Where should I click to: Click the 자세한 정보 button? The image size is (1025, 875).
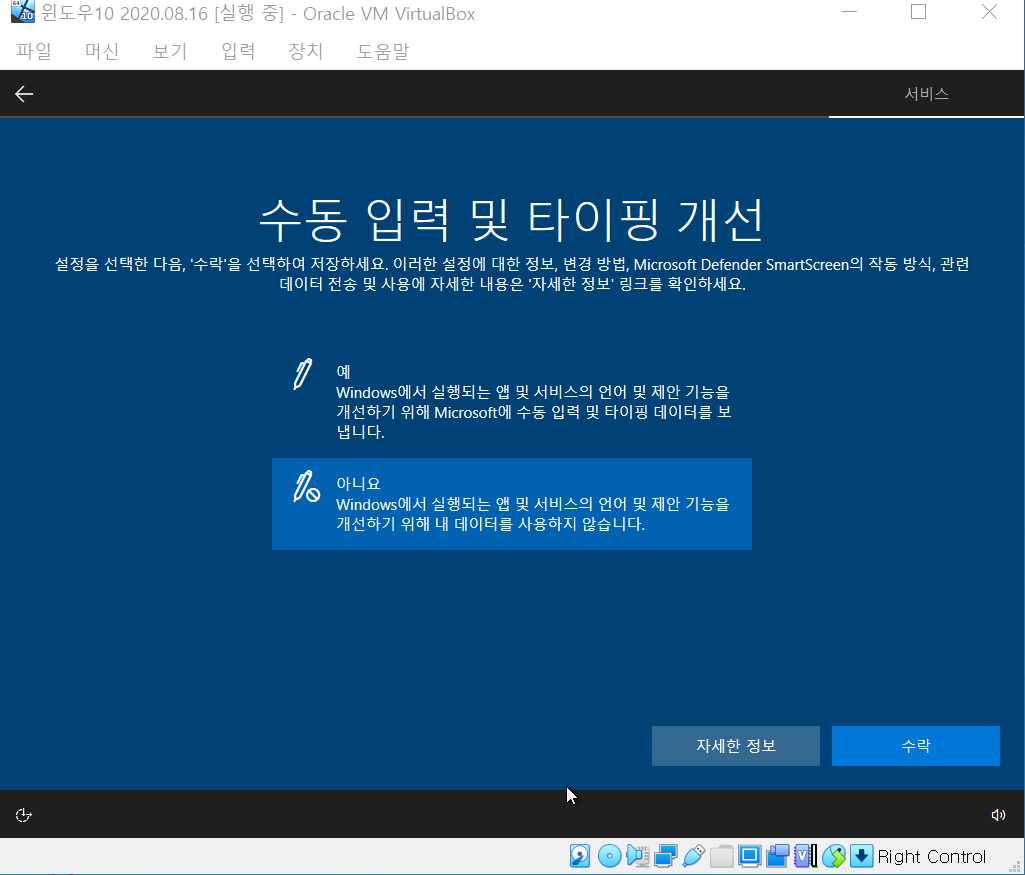point(735,746)
